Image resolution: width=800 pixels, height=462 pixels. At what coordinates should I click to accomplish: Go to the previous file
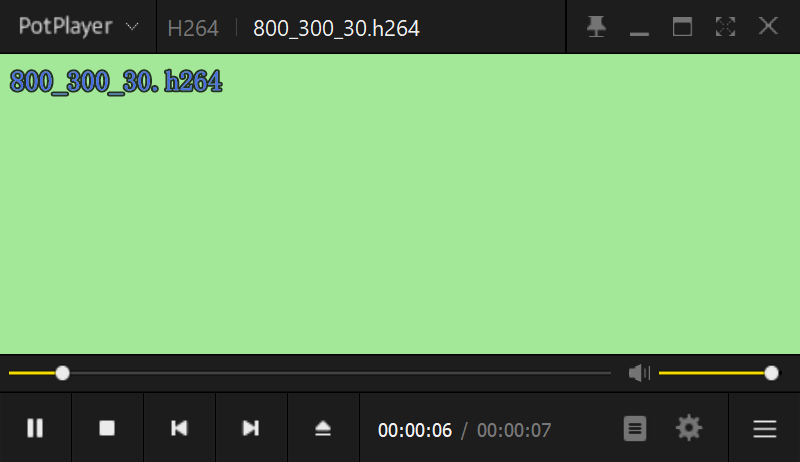[x=179, y=428]
